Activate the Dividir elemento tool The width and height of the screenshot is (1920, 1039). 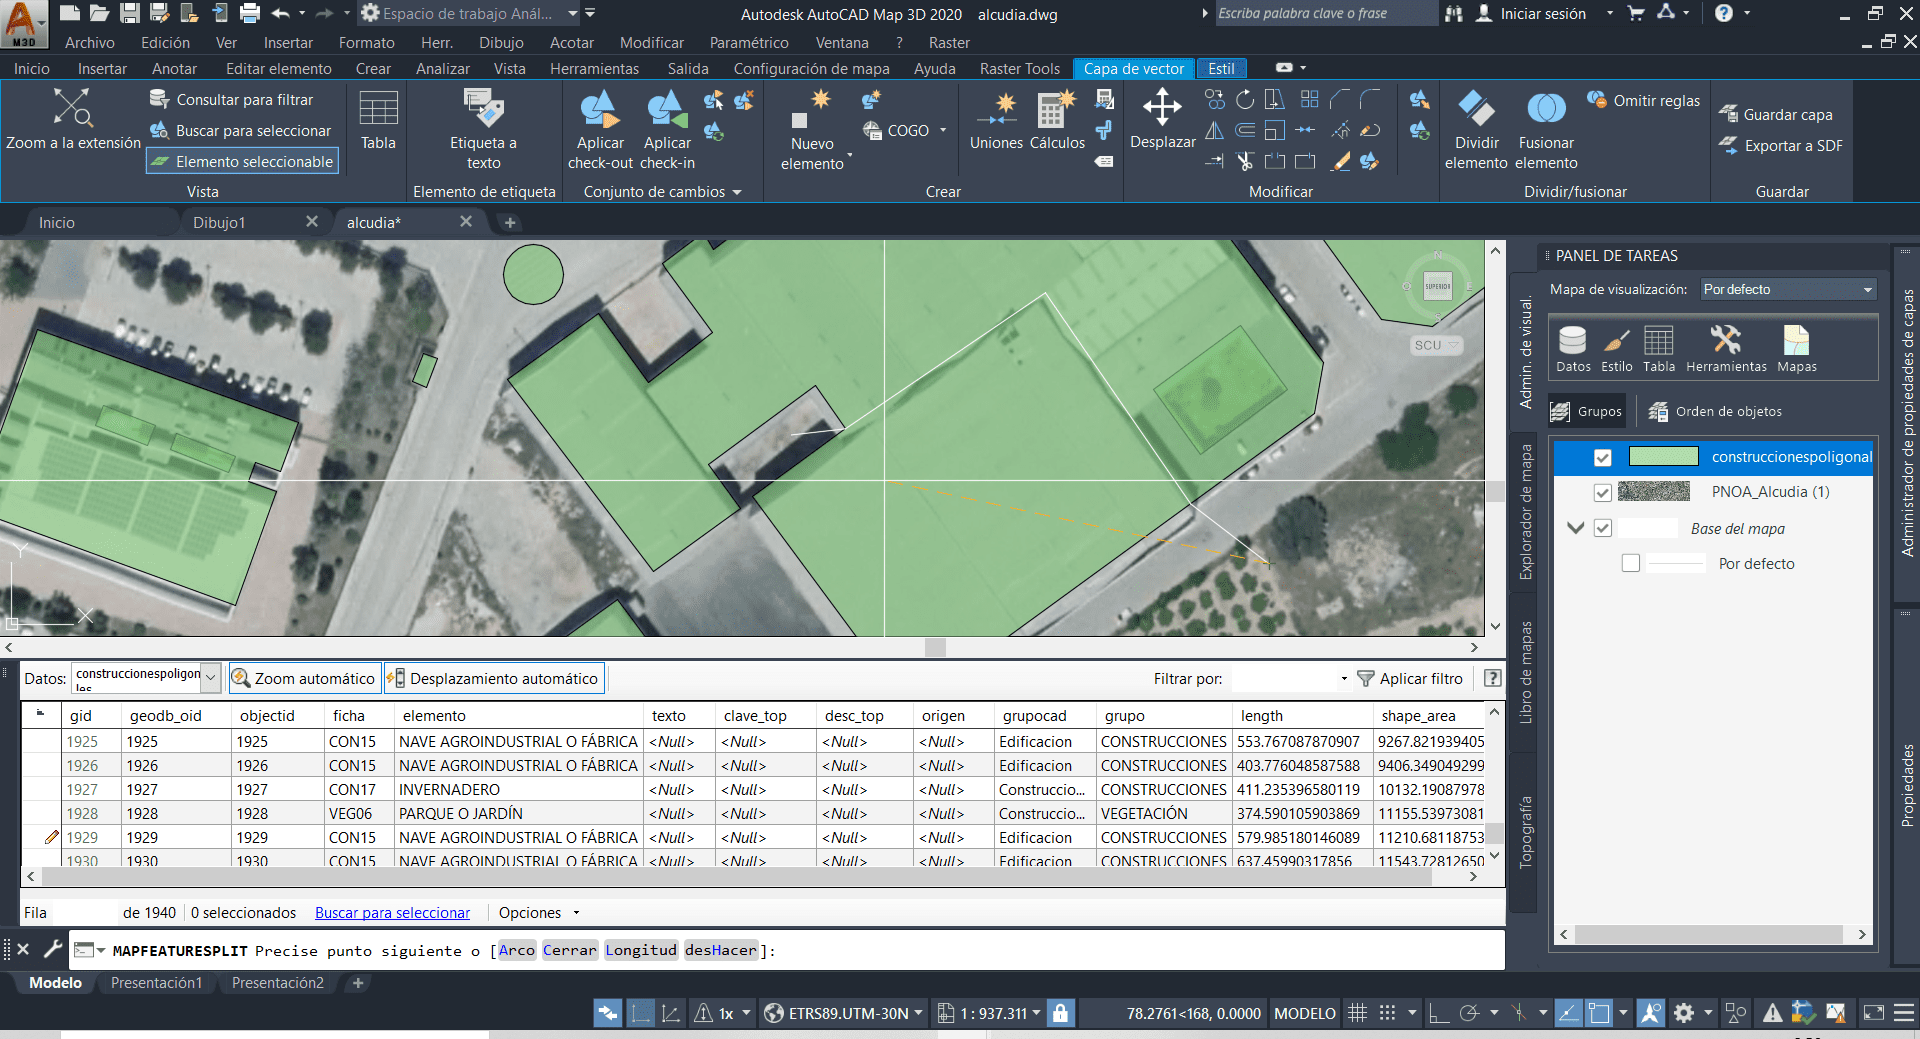pos(1476,130)
